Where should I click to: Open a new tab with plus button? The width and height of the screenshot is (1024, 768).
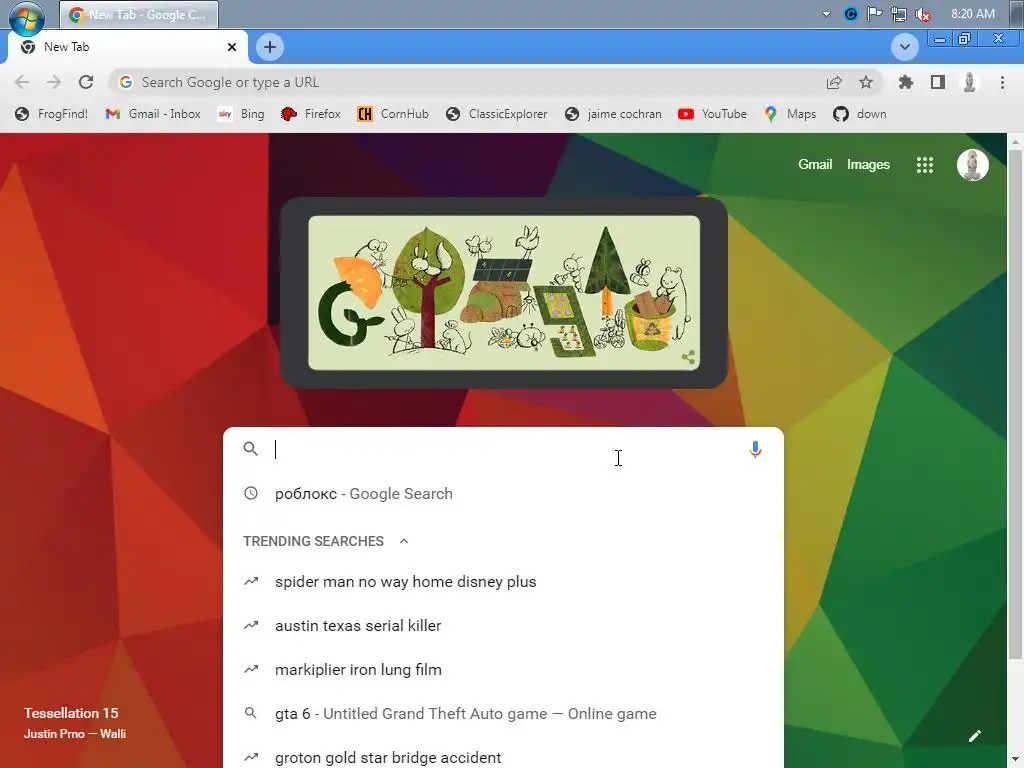tap(270, 47)
